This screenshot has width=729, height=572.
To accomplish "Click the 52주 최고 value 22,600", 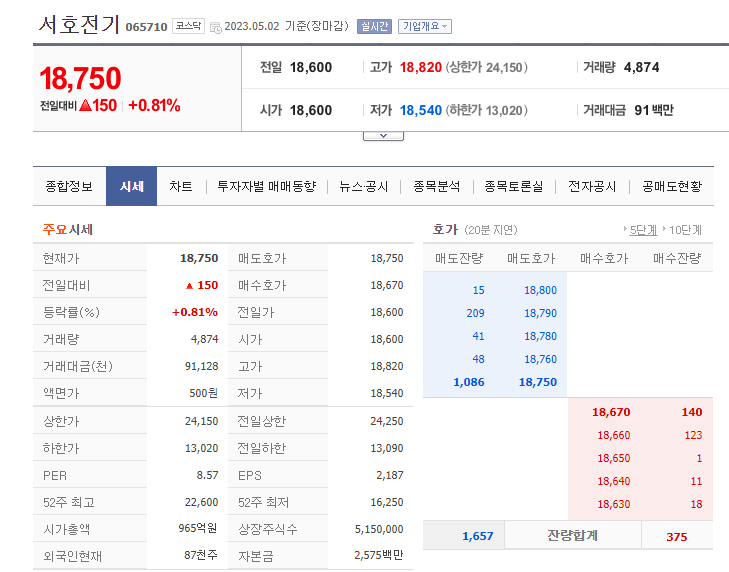I will [x=201, y=502].
